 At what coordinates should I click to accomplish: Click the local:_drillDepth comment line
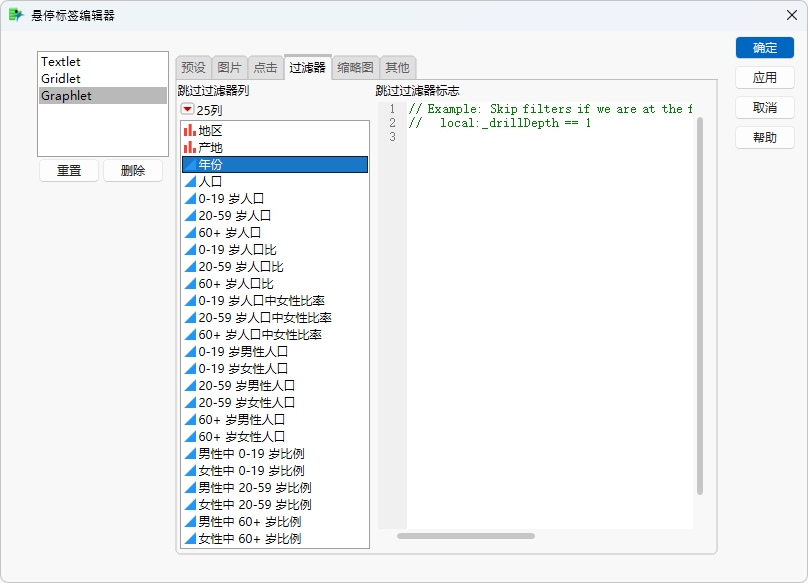point(500,123)
